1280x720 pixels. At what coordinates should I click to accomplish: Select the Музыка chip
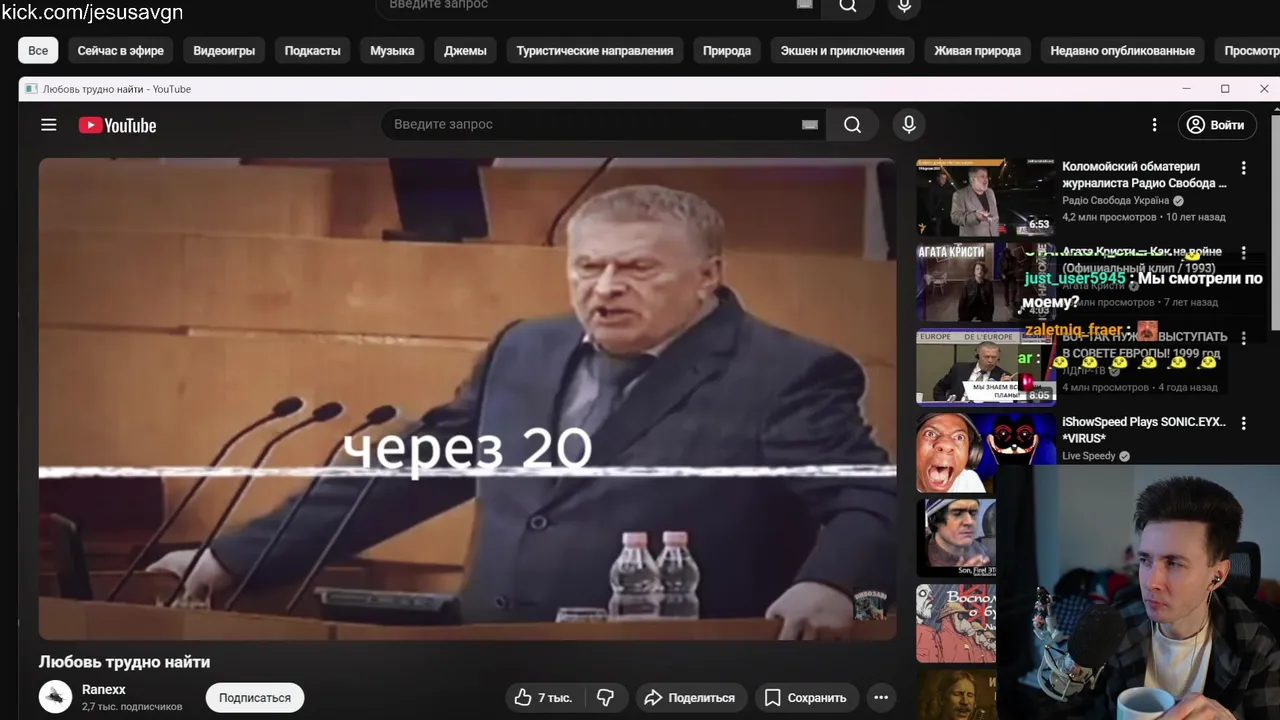click(392, 50)
